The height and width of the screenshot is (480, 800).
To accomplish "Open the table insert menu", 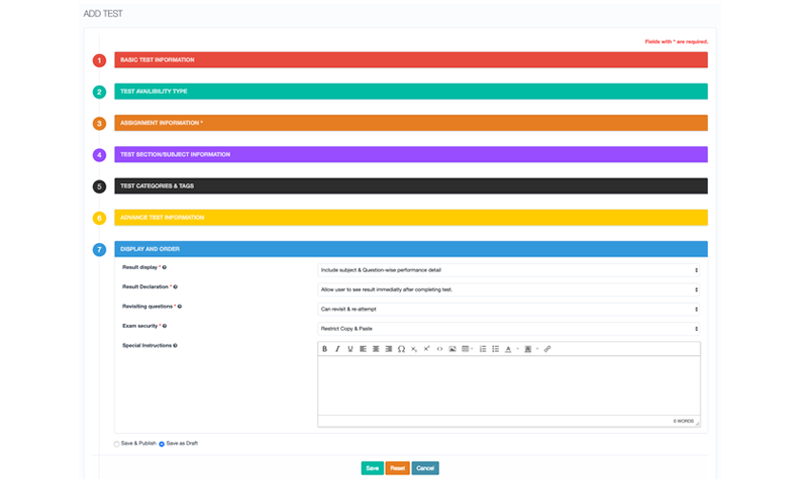I will 467,349.
